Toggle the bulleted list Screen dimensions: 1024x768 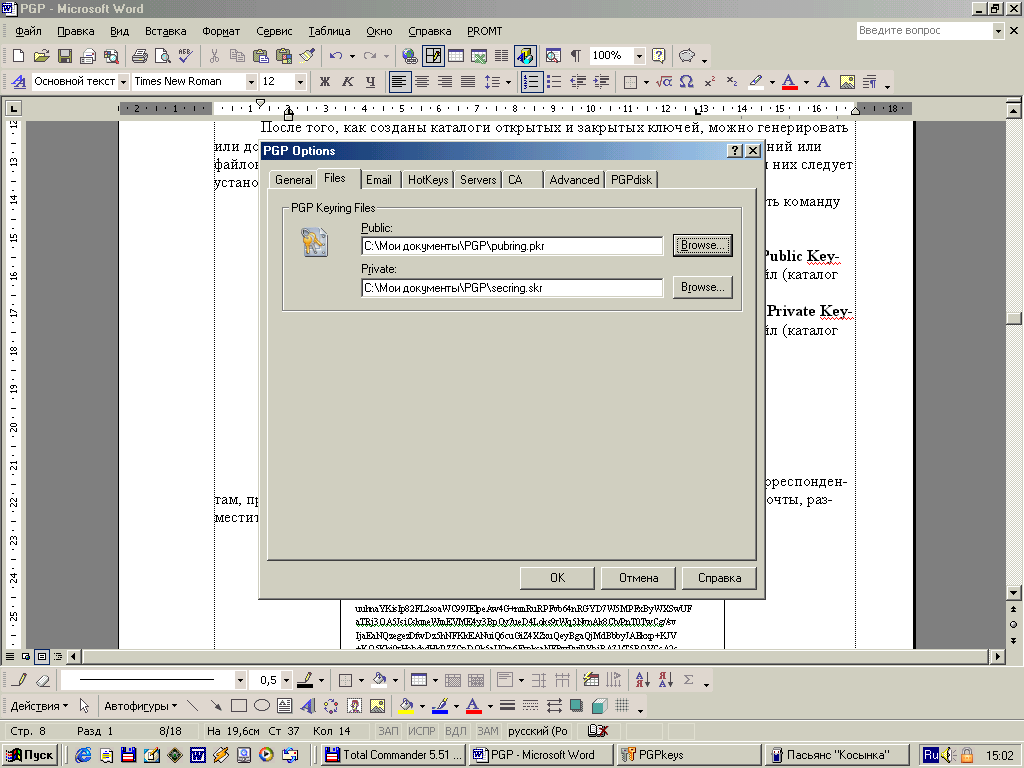(554, 82)
